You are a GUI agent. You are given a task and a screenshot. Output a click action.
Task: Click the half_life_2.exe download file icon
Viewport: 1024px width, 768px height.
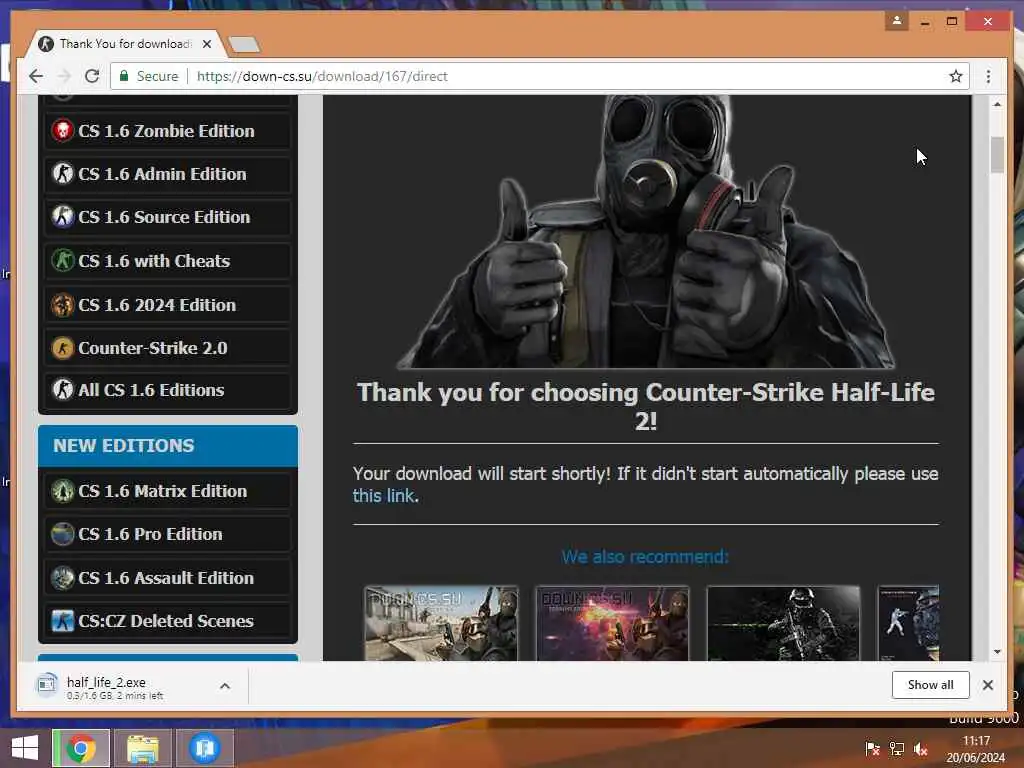46,684
